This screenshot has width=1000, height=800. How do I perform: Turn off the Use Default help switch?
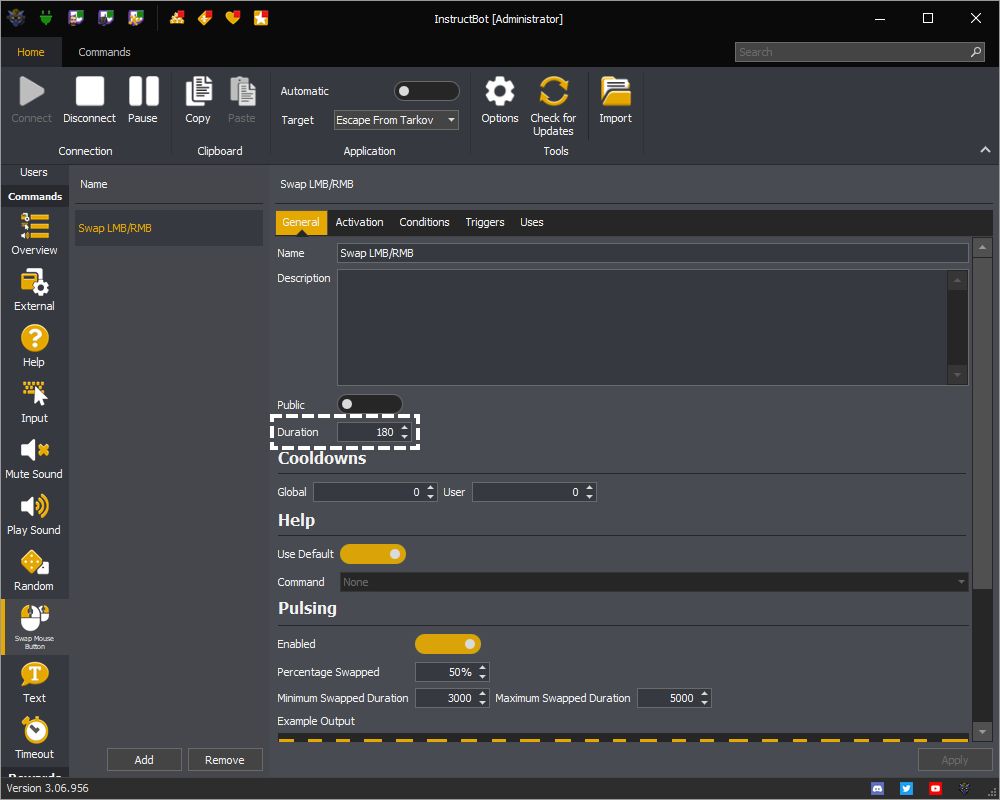point(373,554)
